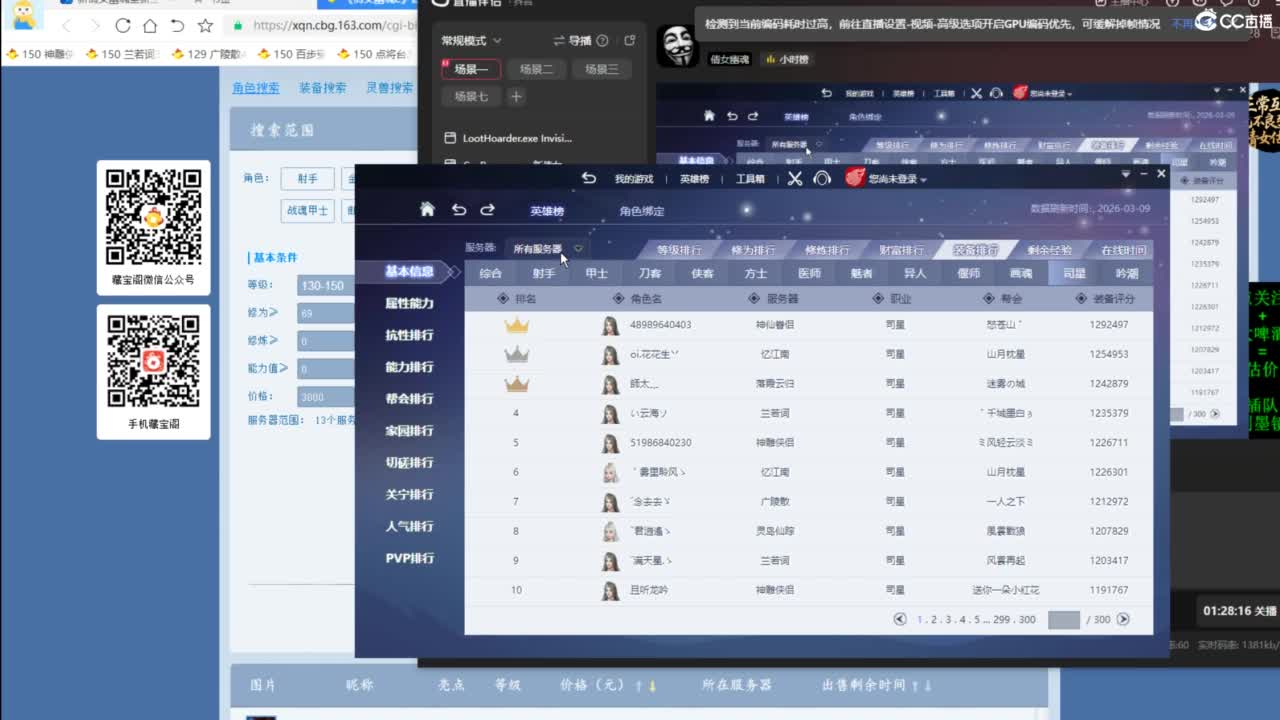Click the red NetEase logo icon
The width and height of the screenshot is (1280, 720).
coord(854,178)
